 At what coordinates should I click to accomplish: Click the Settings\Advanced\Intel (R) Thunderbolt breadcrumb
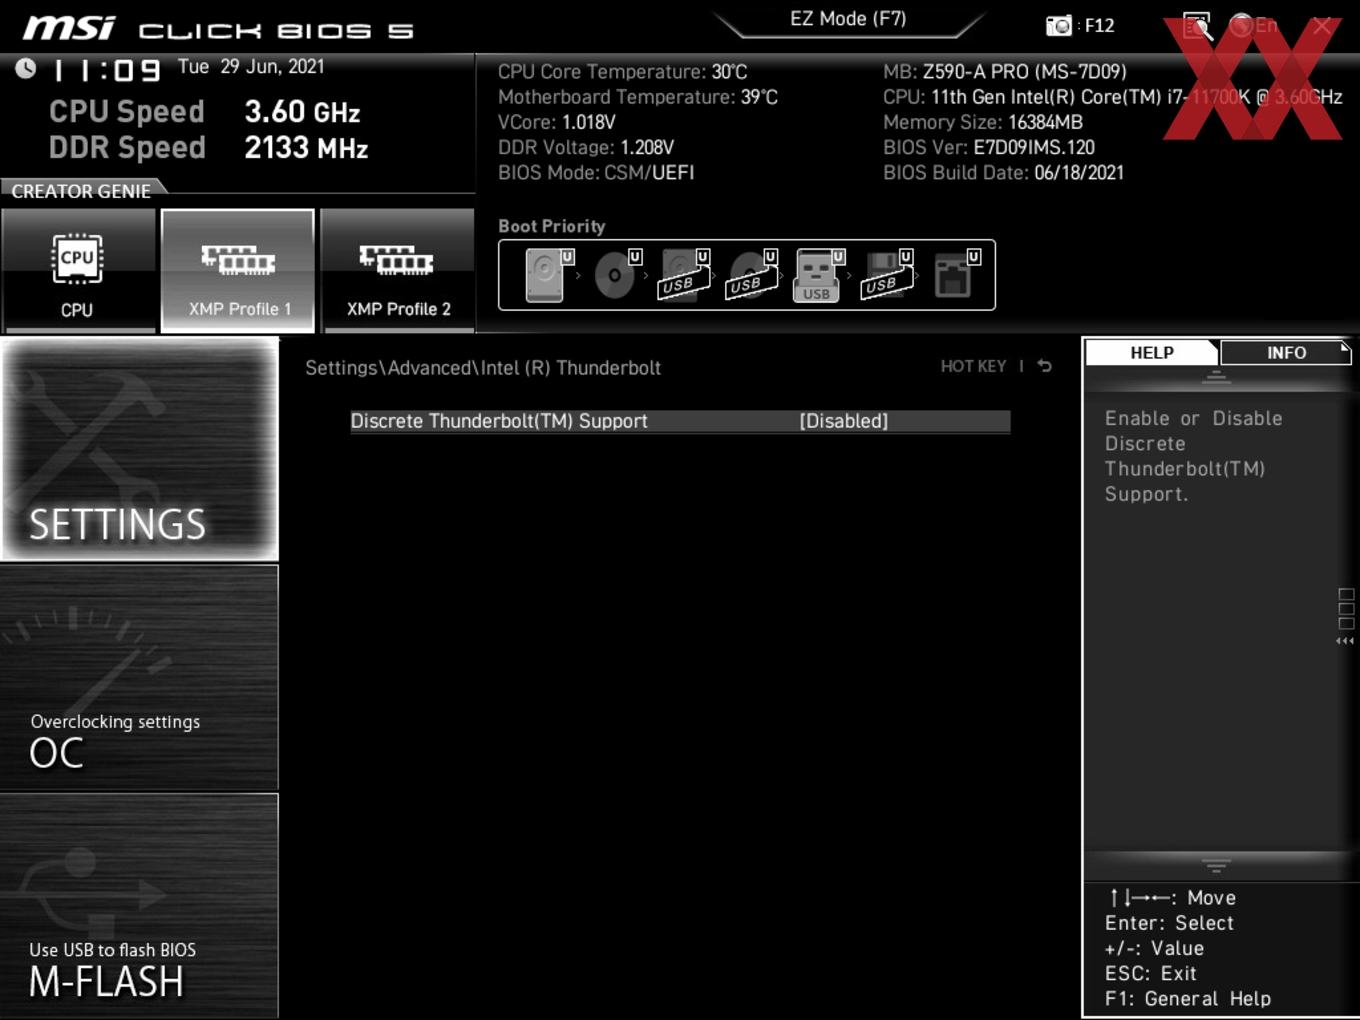(483, 368)
